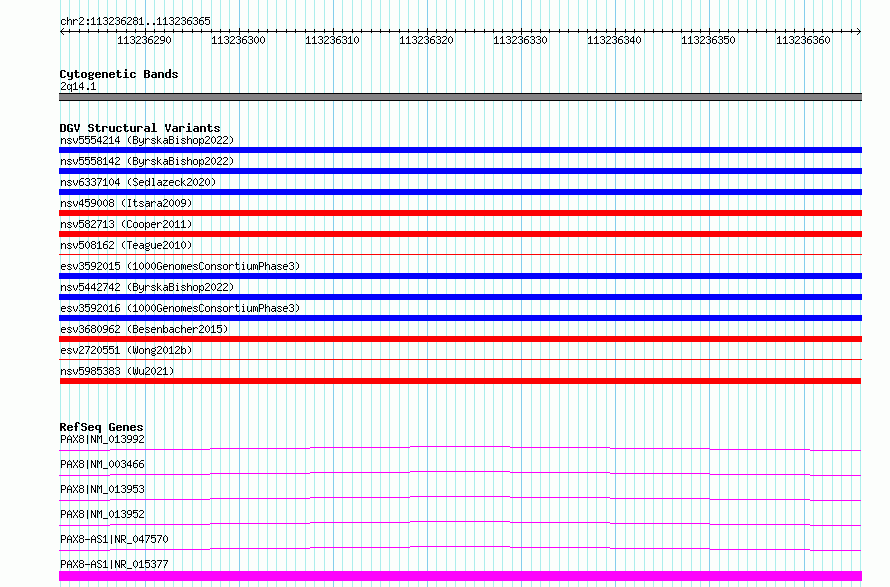Click the 2q14.1 band label

click(78, 86)
